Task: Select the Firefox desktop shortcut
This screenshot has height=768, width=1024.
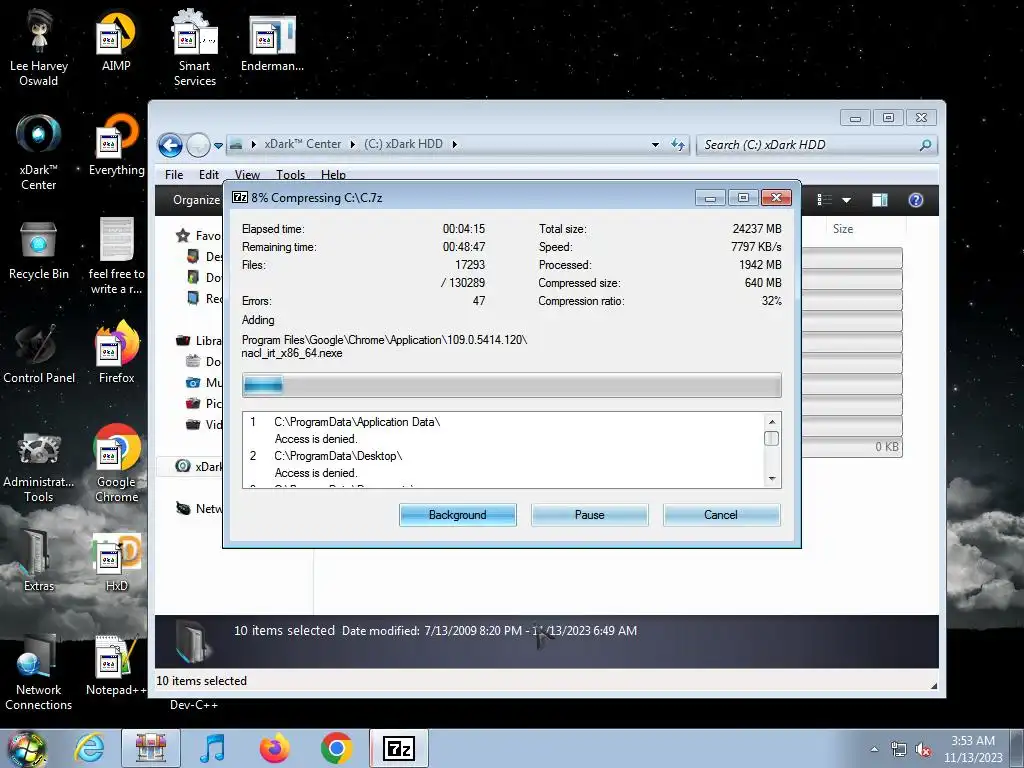Action: [x=116, y=353]
